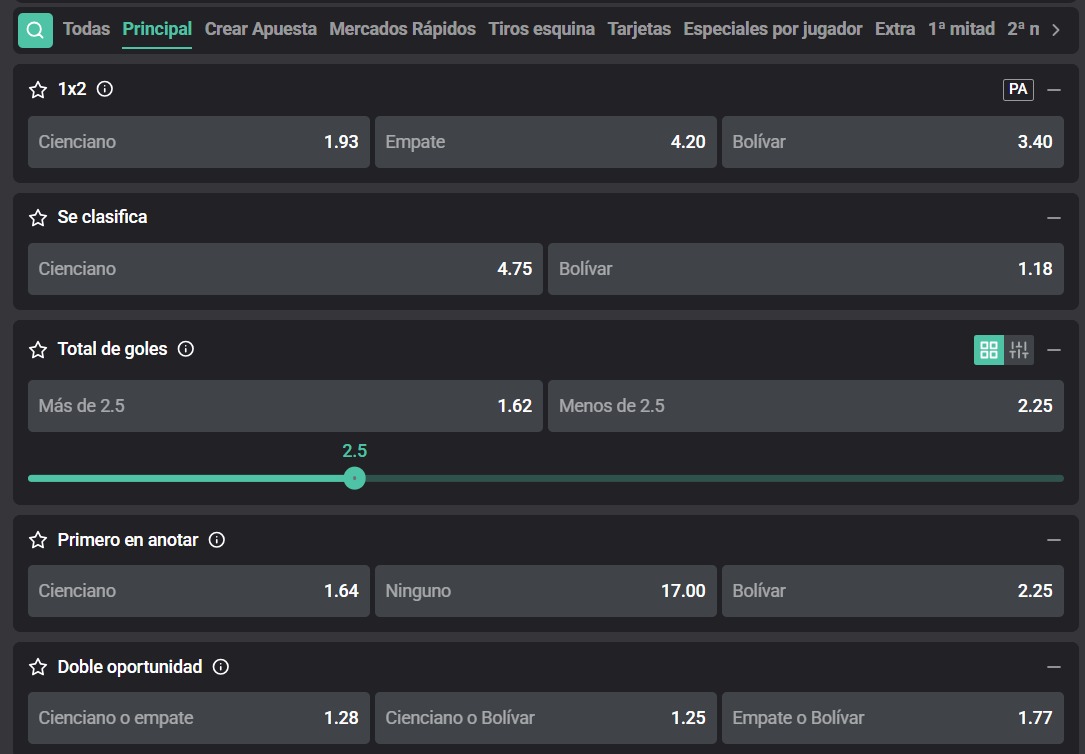Collapse the 1x2 market section
The height and width of the screenshot is (754, 1085).
pos(1053,90)
